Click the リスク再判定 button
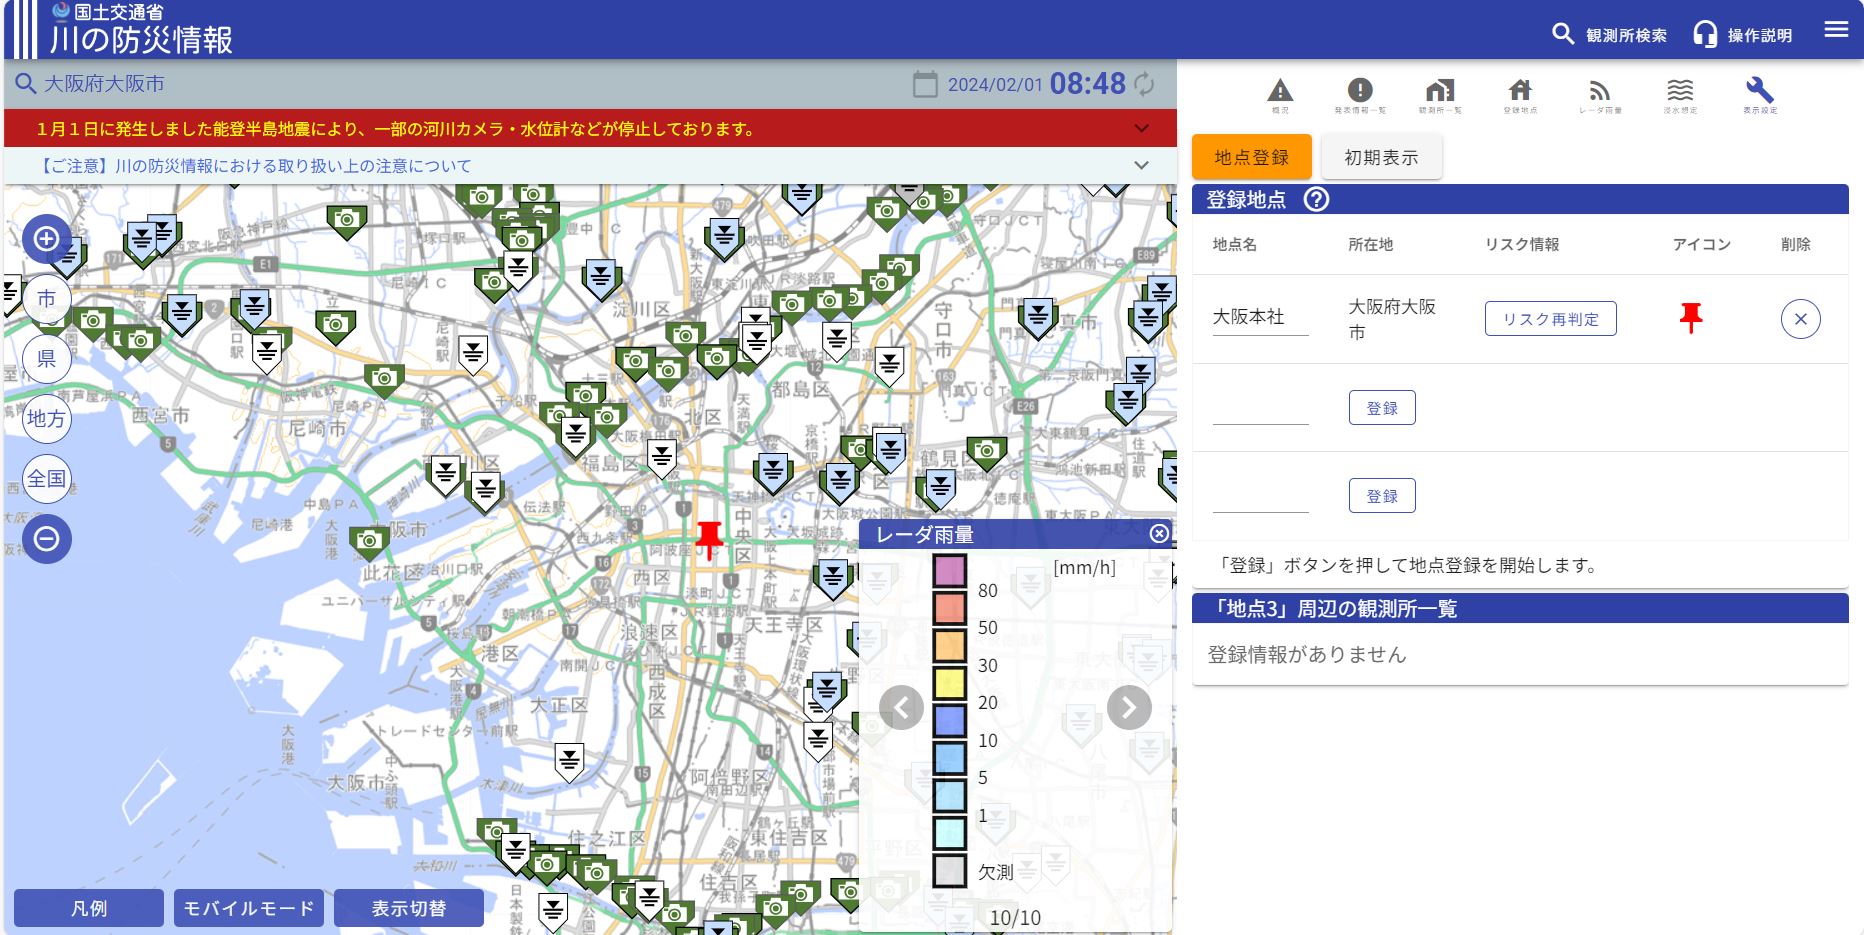 (x=1550, y=319)
